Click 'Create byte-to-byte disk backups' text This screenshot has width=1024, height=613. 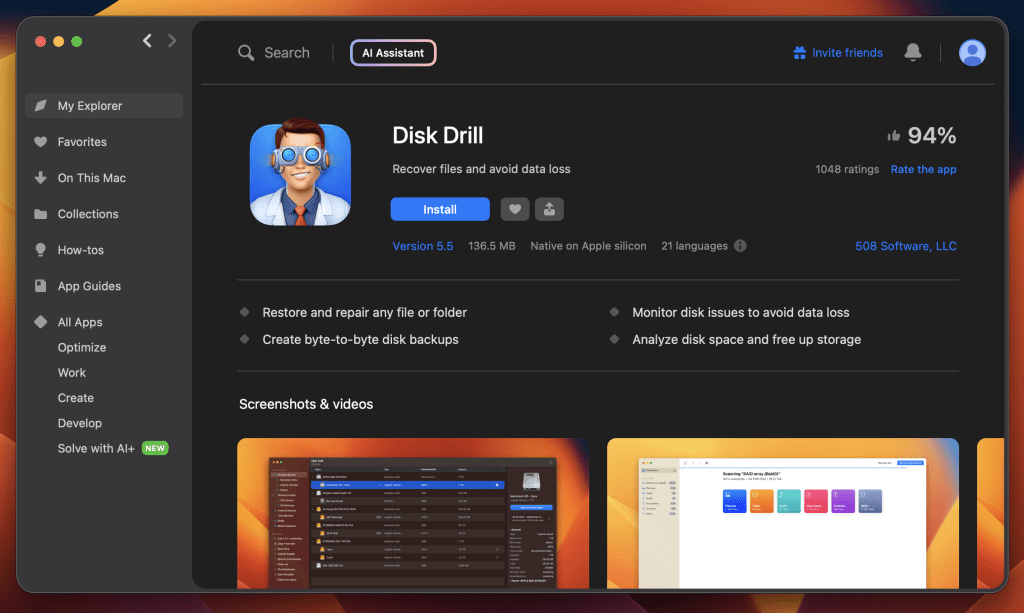click(x=360, y=339)
